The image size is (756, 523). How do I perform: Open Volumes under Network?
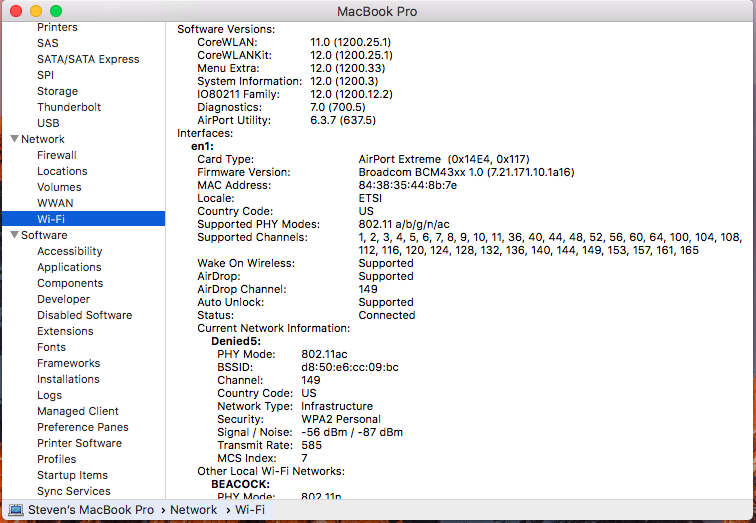point(59,187)
